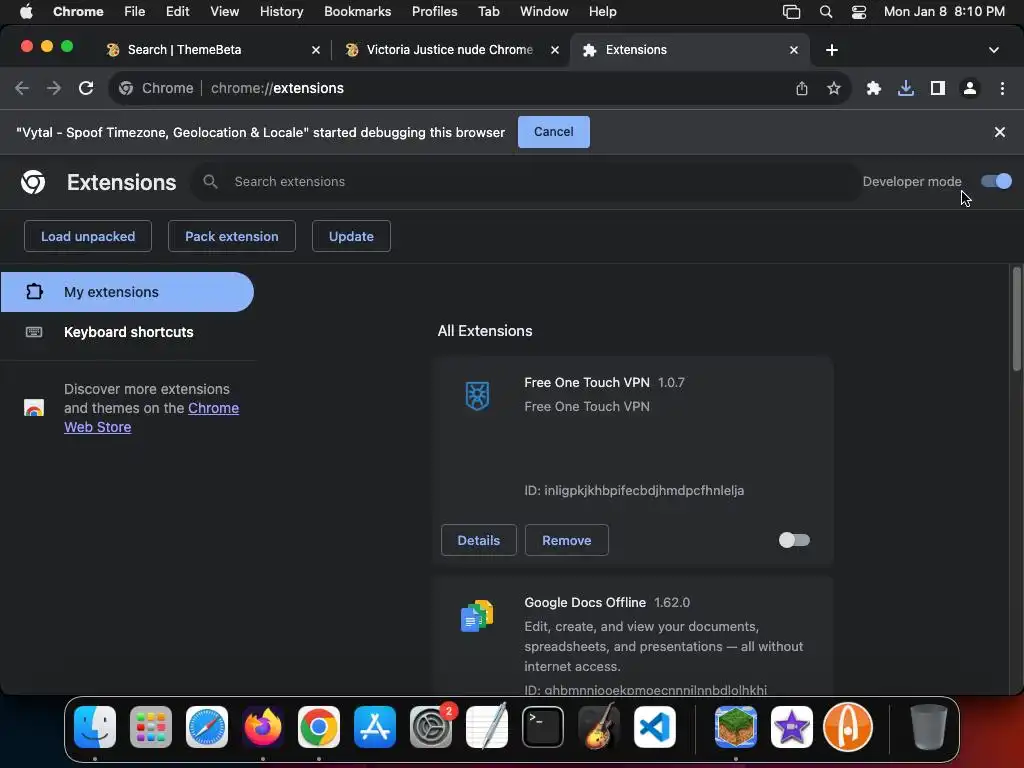Open Terminal from the Dock
Screen dimensions: 1024x768
click(543, 728)
